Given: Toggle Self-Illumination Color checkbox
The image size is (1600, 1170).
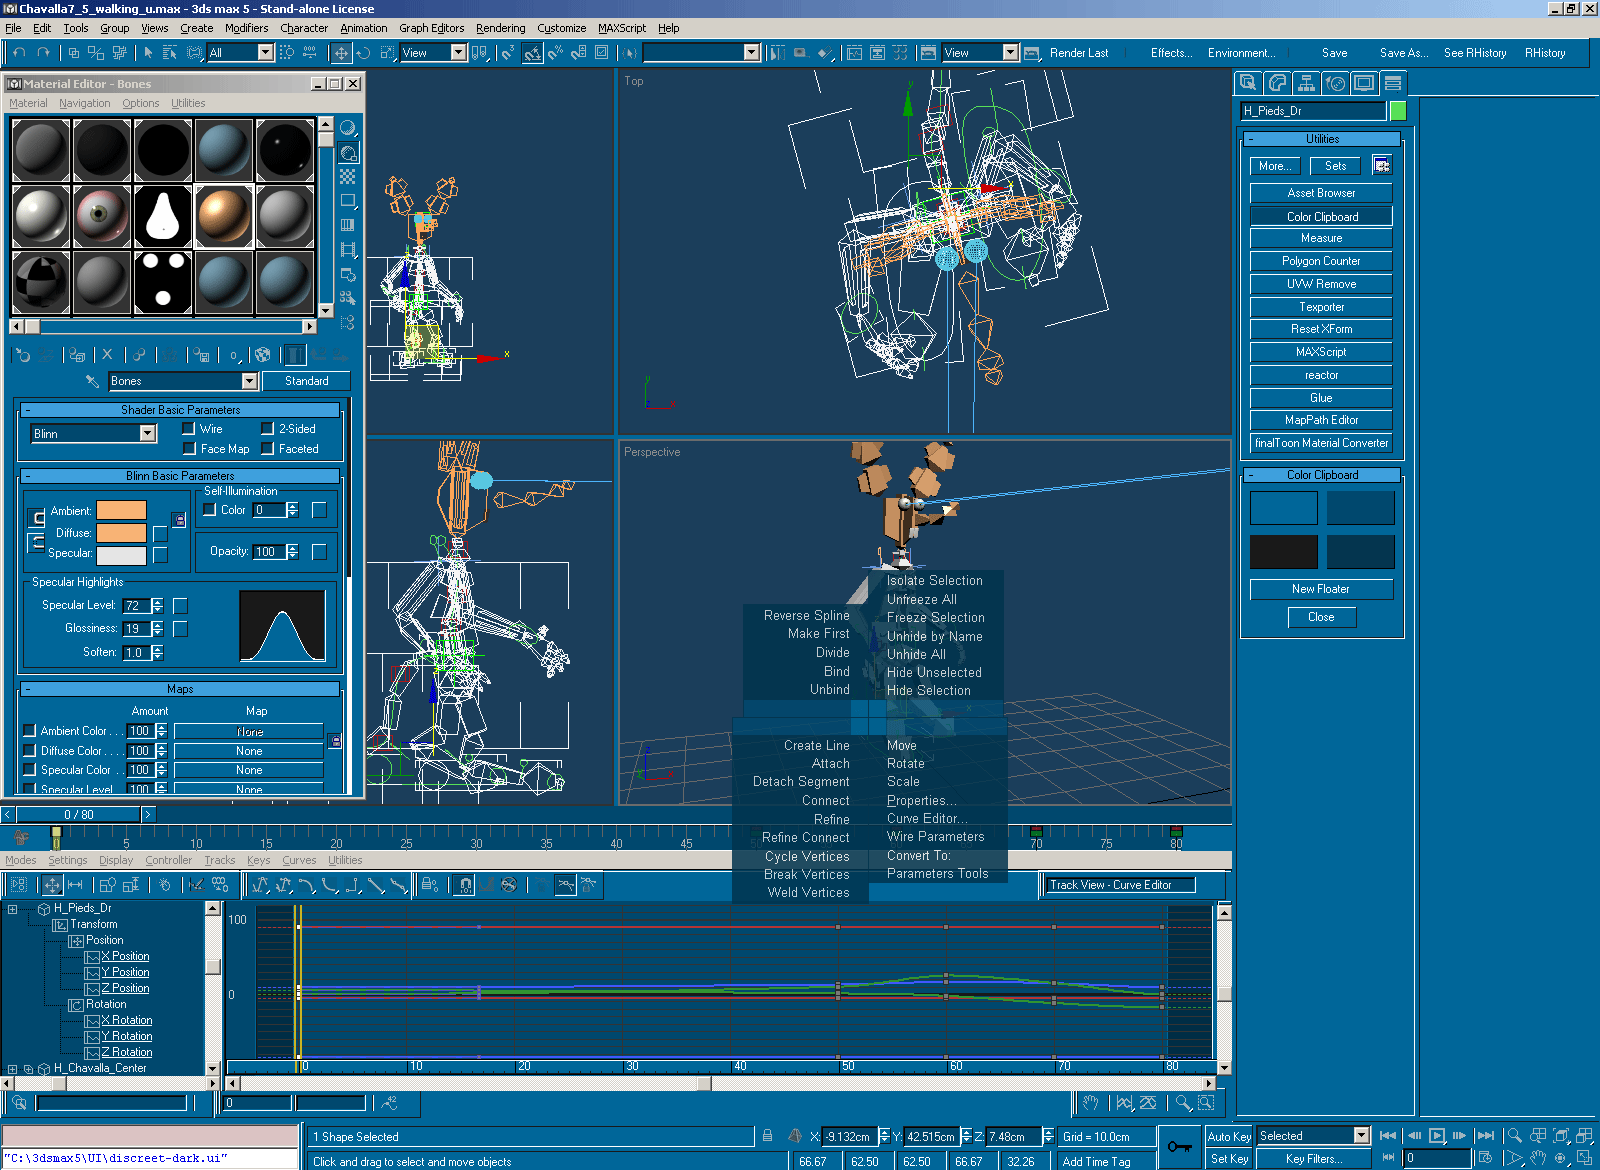Looking at the screenshot, I should (209, 510).
